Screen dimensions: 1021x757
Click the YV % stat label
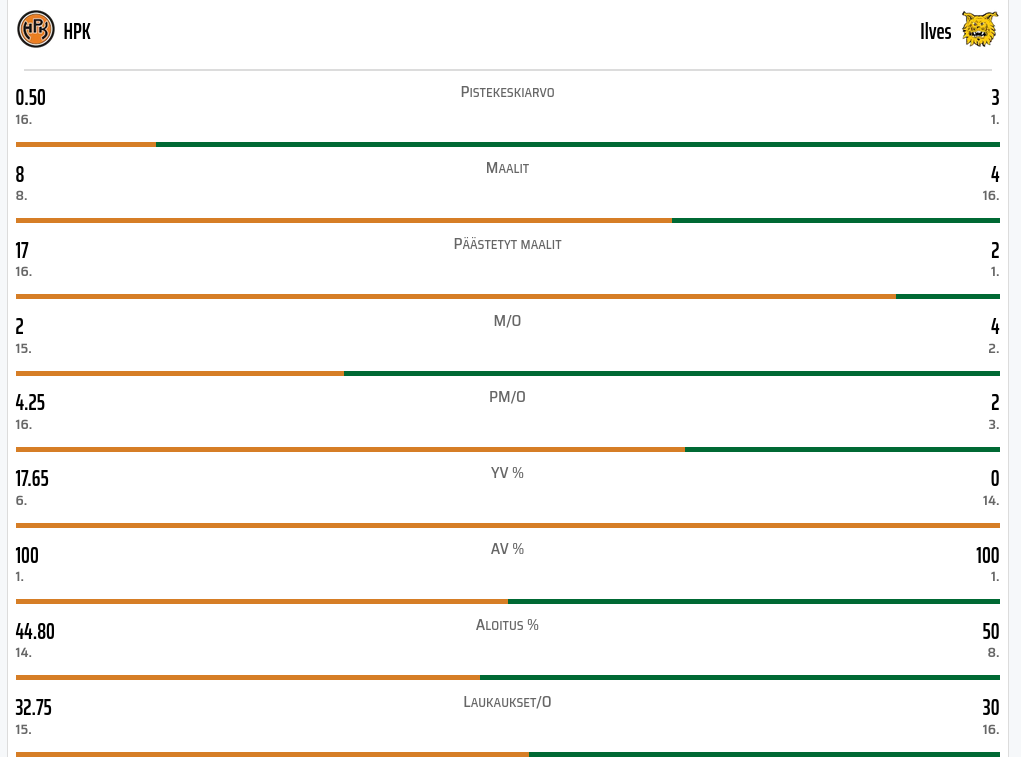click(x=507, y=473)
